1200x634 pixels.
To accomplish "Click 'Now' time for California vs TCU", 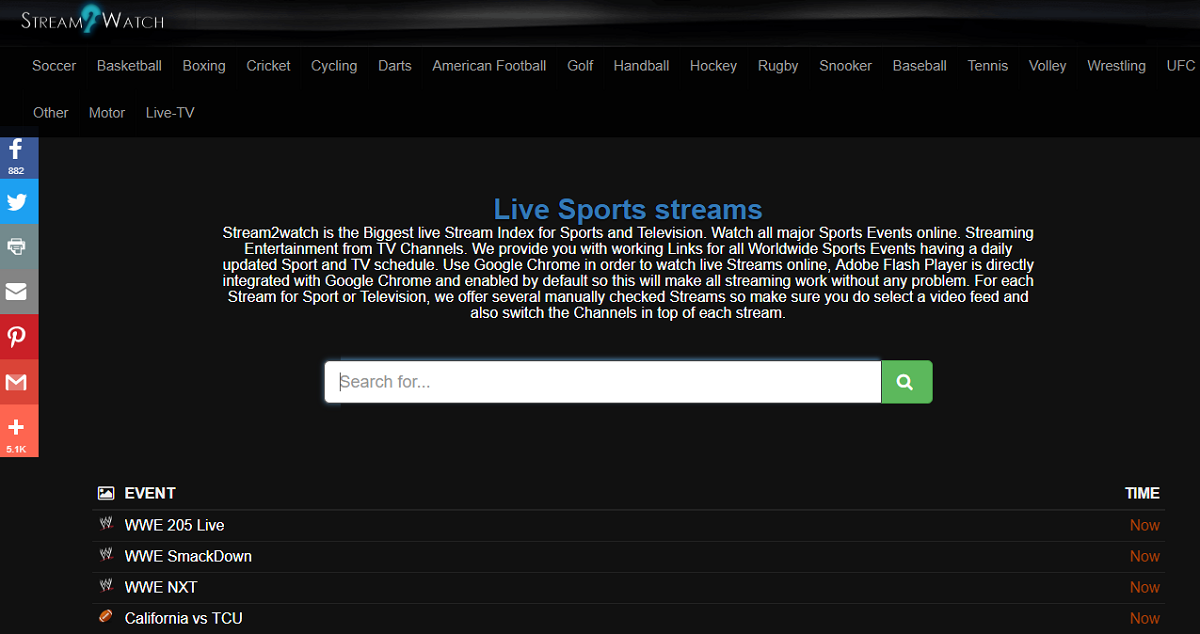I will click(x=1145, y=618).
